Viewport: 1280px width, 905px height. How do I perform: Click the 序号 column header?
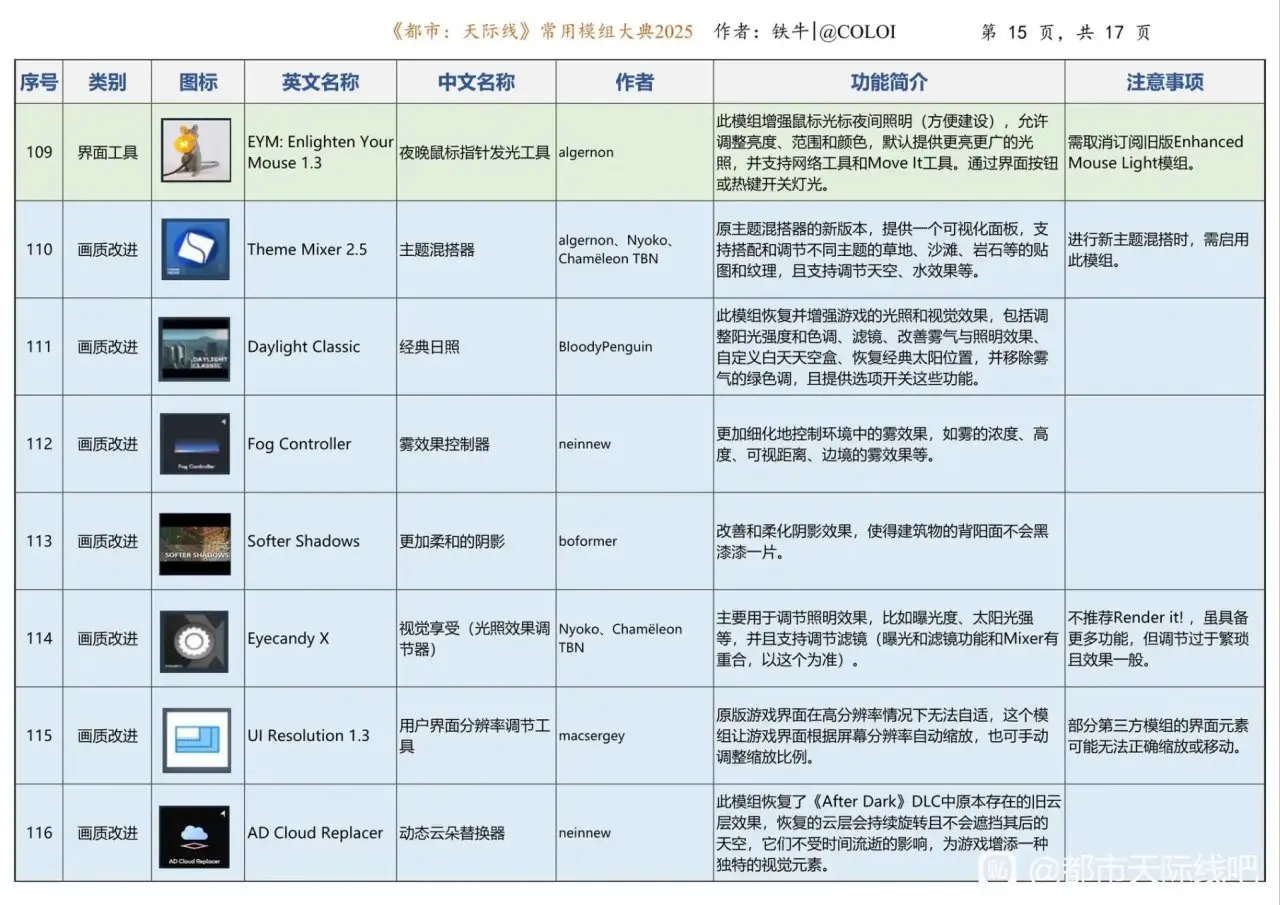pos(39,82)
